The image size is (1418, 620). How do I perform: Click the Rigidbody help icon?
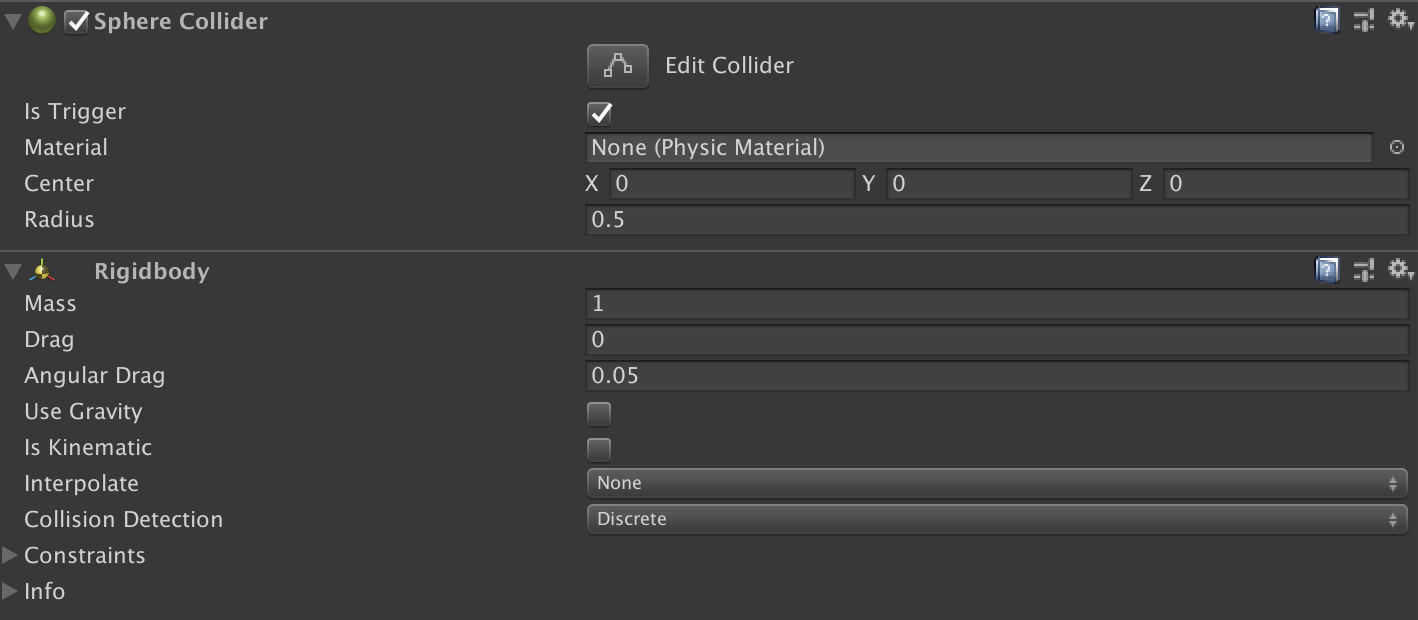(x=1326, y=268)
